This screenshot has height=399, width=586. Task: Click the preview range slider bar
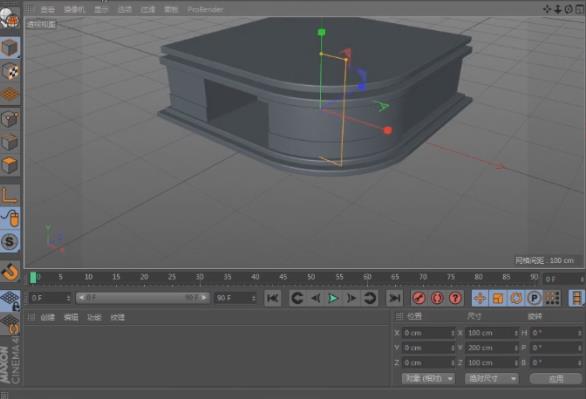pyautogui.click(x=142, y=298)
